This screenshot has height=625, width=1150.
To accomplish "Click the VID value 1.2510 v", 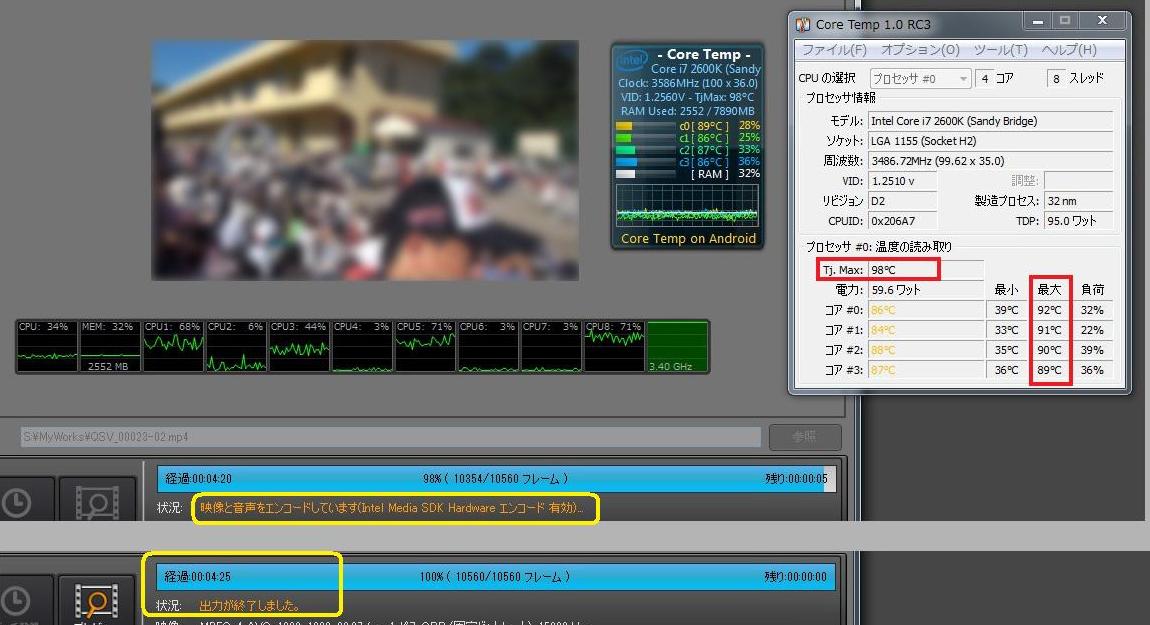I will coord(902,180).
